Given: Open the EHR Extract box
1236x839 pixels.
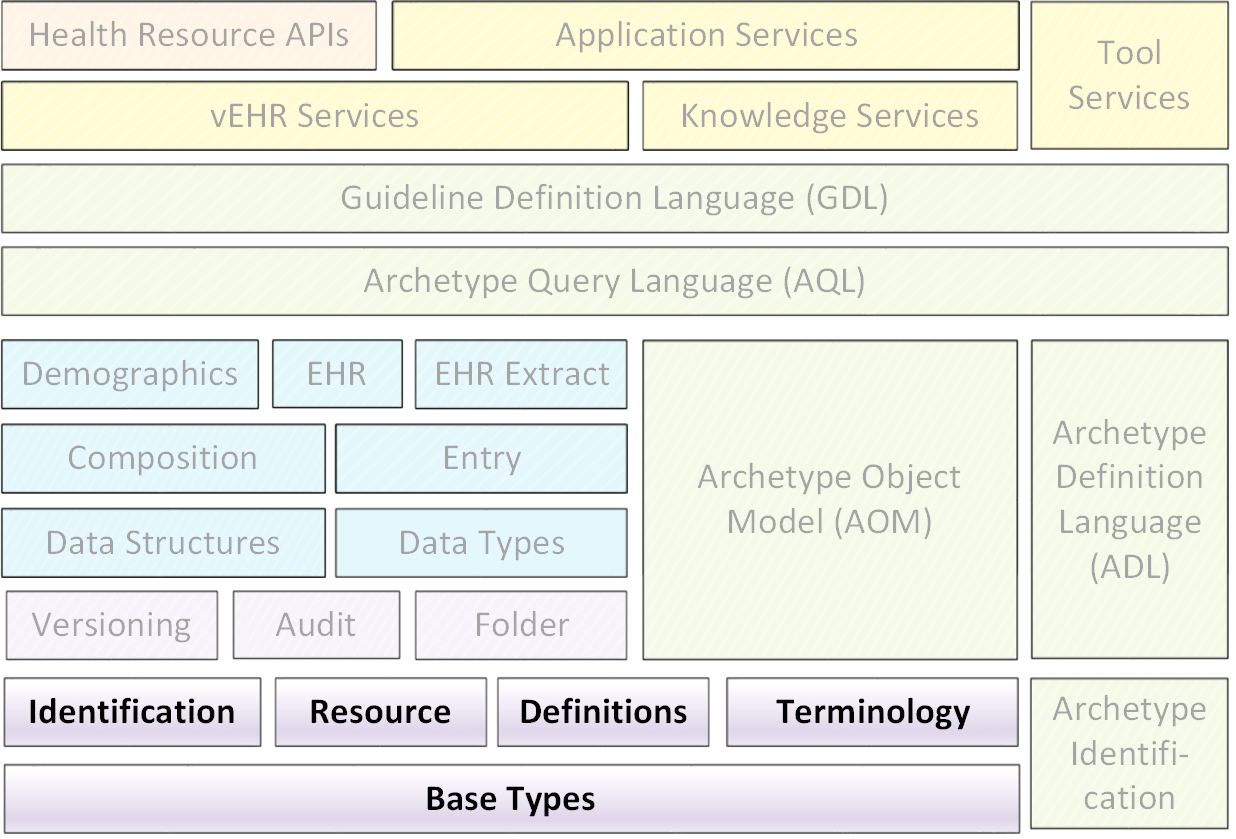Looking at the screenshot, I should coord(521,375).
